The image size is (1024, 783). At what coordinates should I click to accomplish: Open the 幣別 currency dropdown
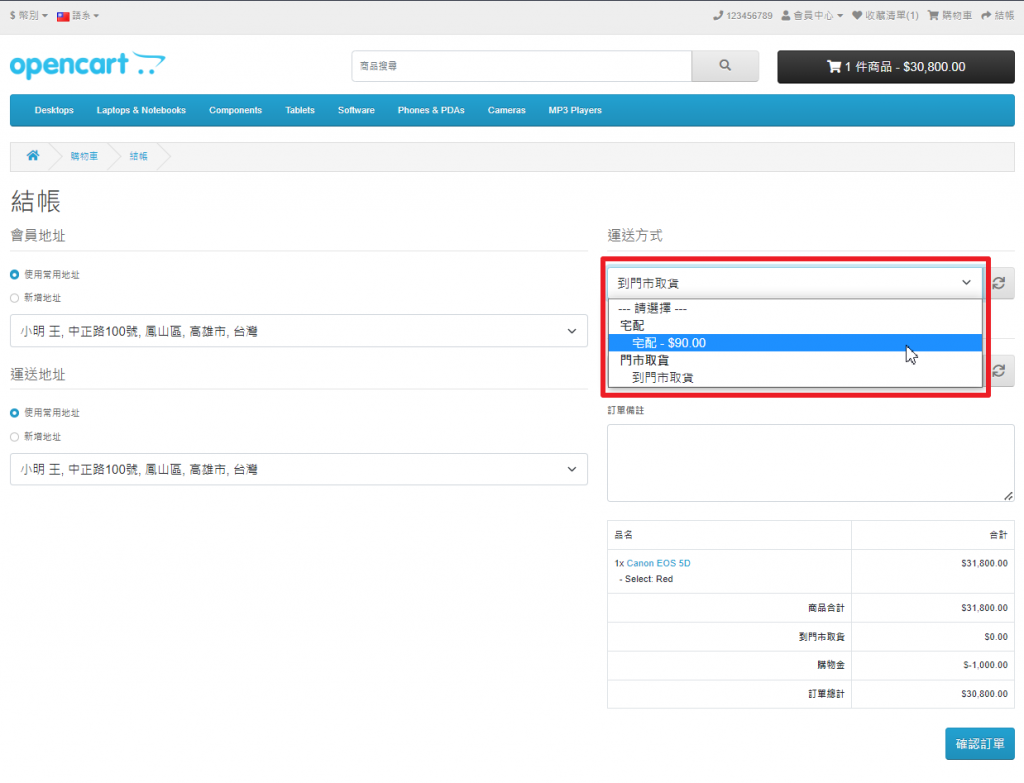(x=29, y=16)
